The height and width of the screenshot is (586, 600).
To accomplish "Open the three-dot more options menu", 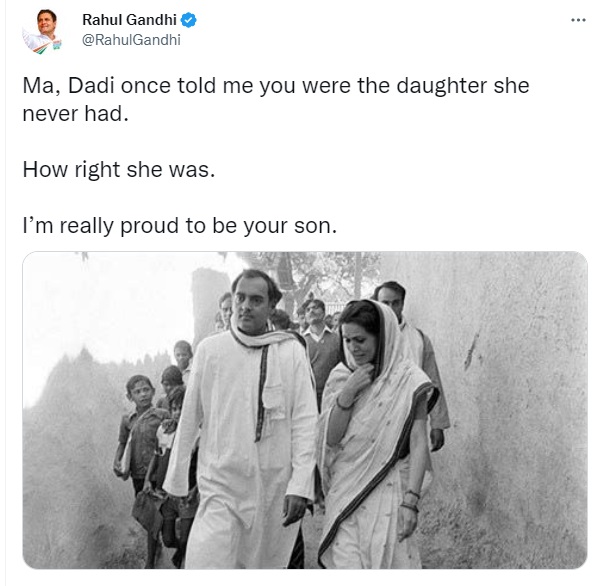I will tap(578, 20).
